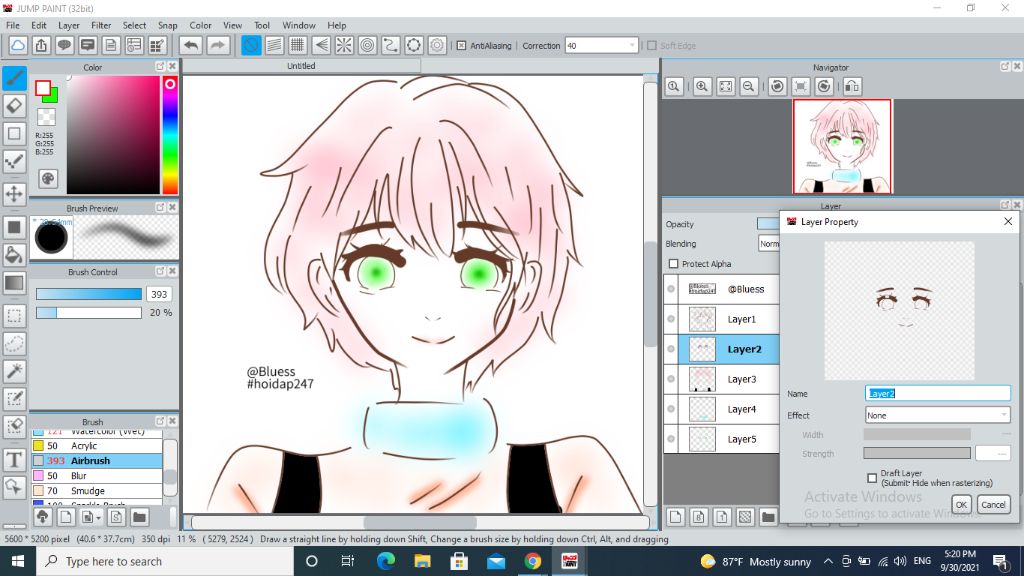Toggle the AntiAliasing checkbox

(x=461, y=46)
